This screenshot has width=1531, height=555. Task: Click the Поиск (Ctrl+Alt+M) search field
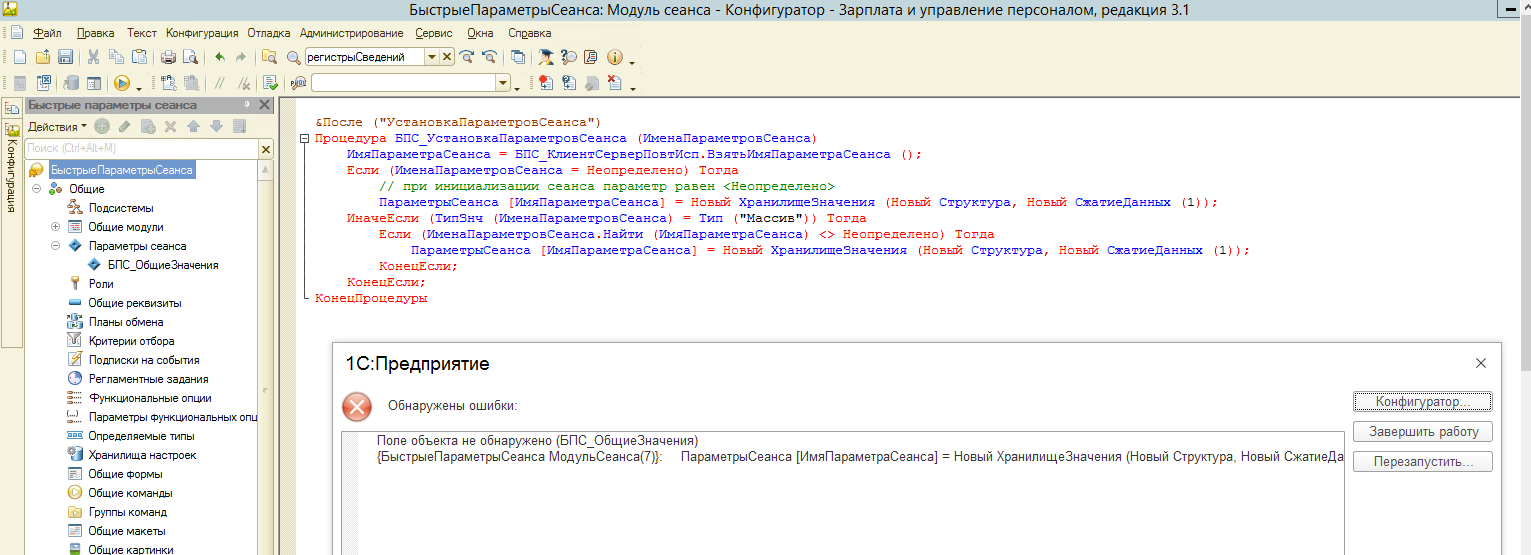click(141, 149)
